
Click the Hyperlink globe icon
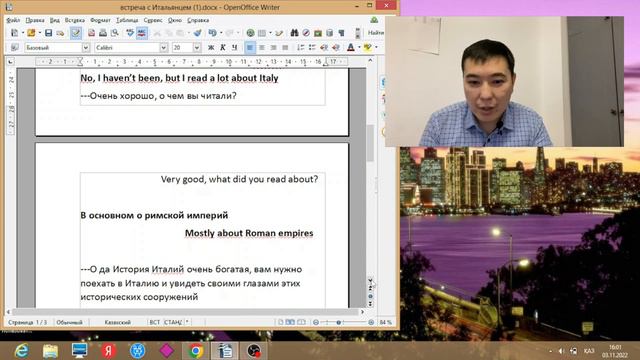250,33
